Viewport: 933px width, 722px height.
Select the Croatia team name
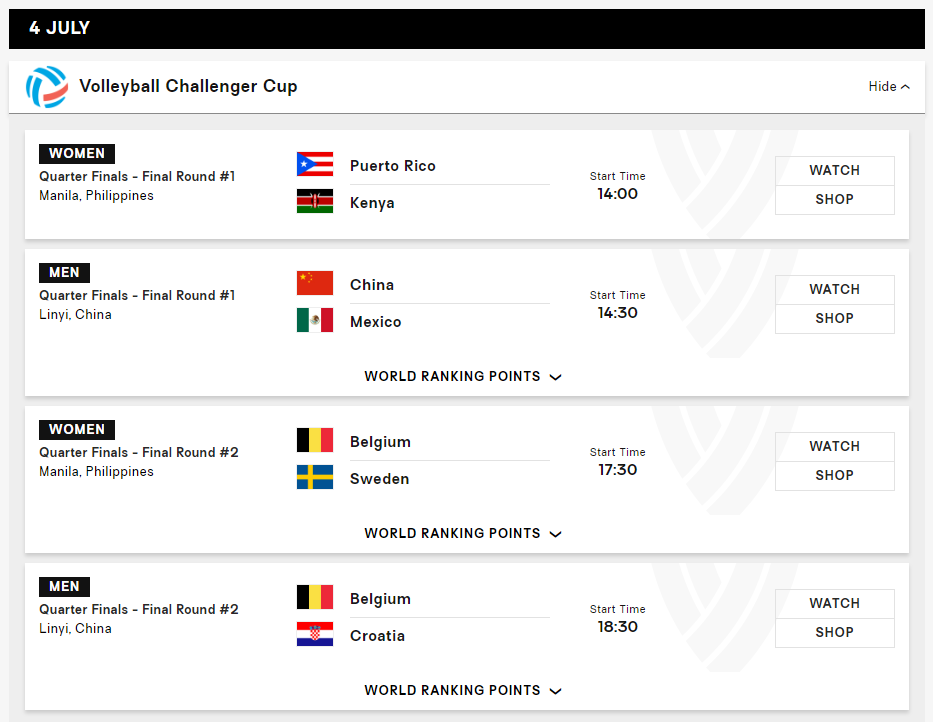pyautogui.click(x=377, y=636)
